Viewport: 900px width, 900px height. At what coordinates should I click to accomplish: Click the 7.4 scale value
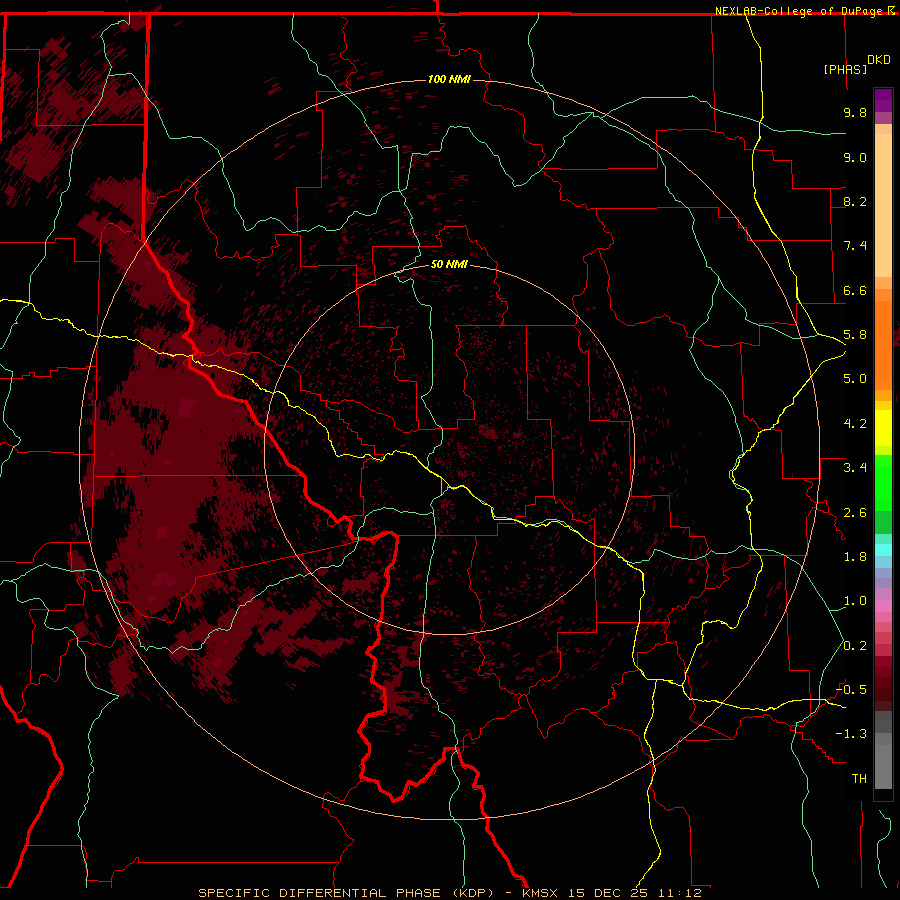(x=855, y=246)
